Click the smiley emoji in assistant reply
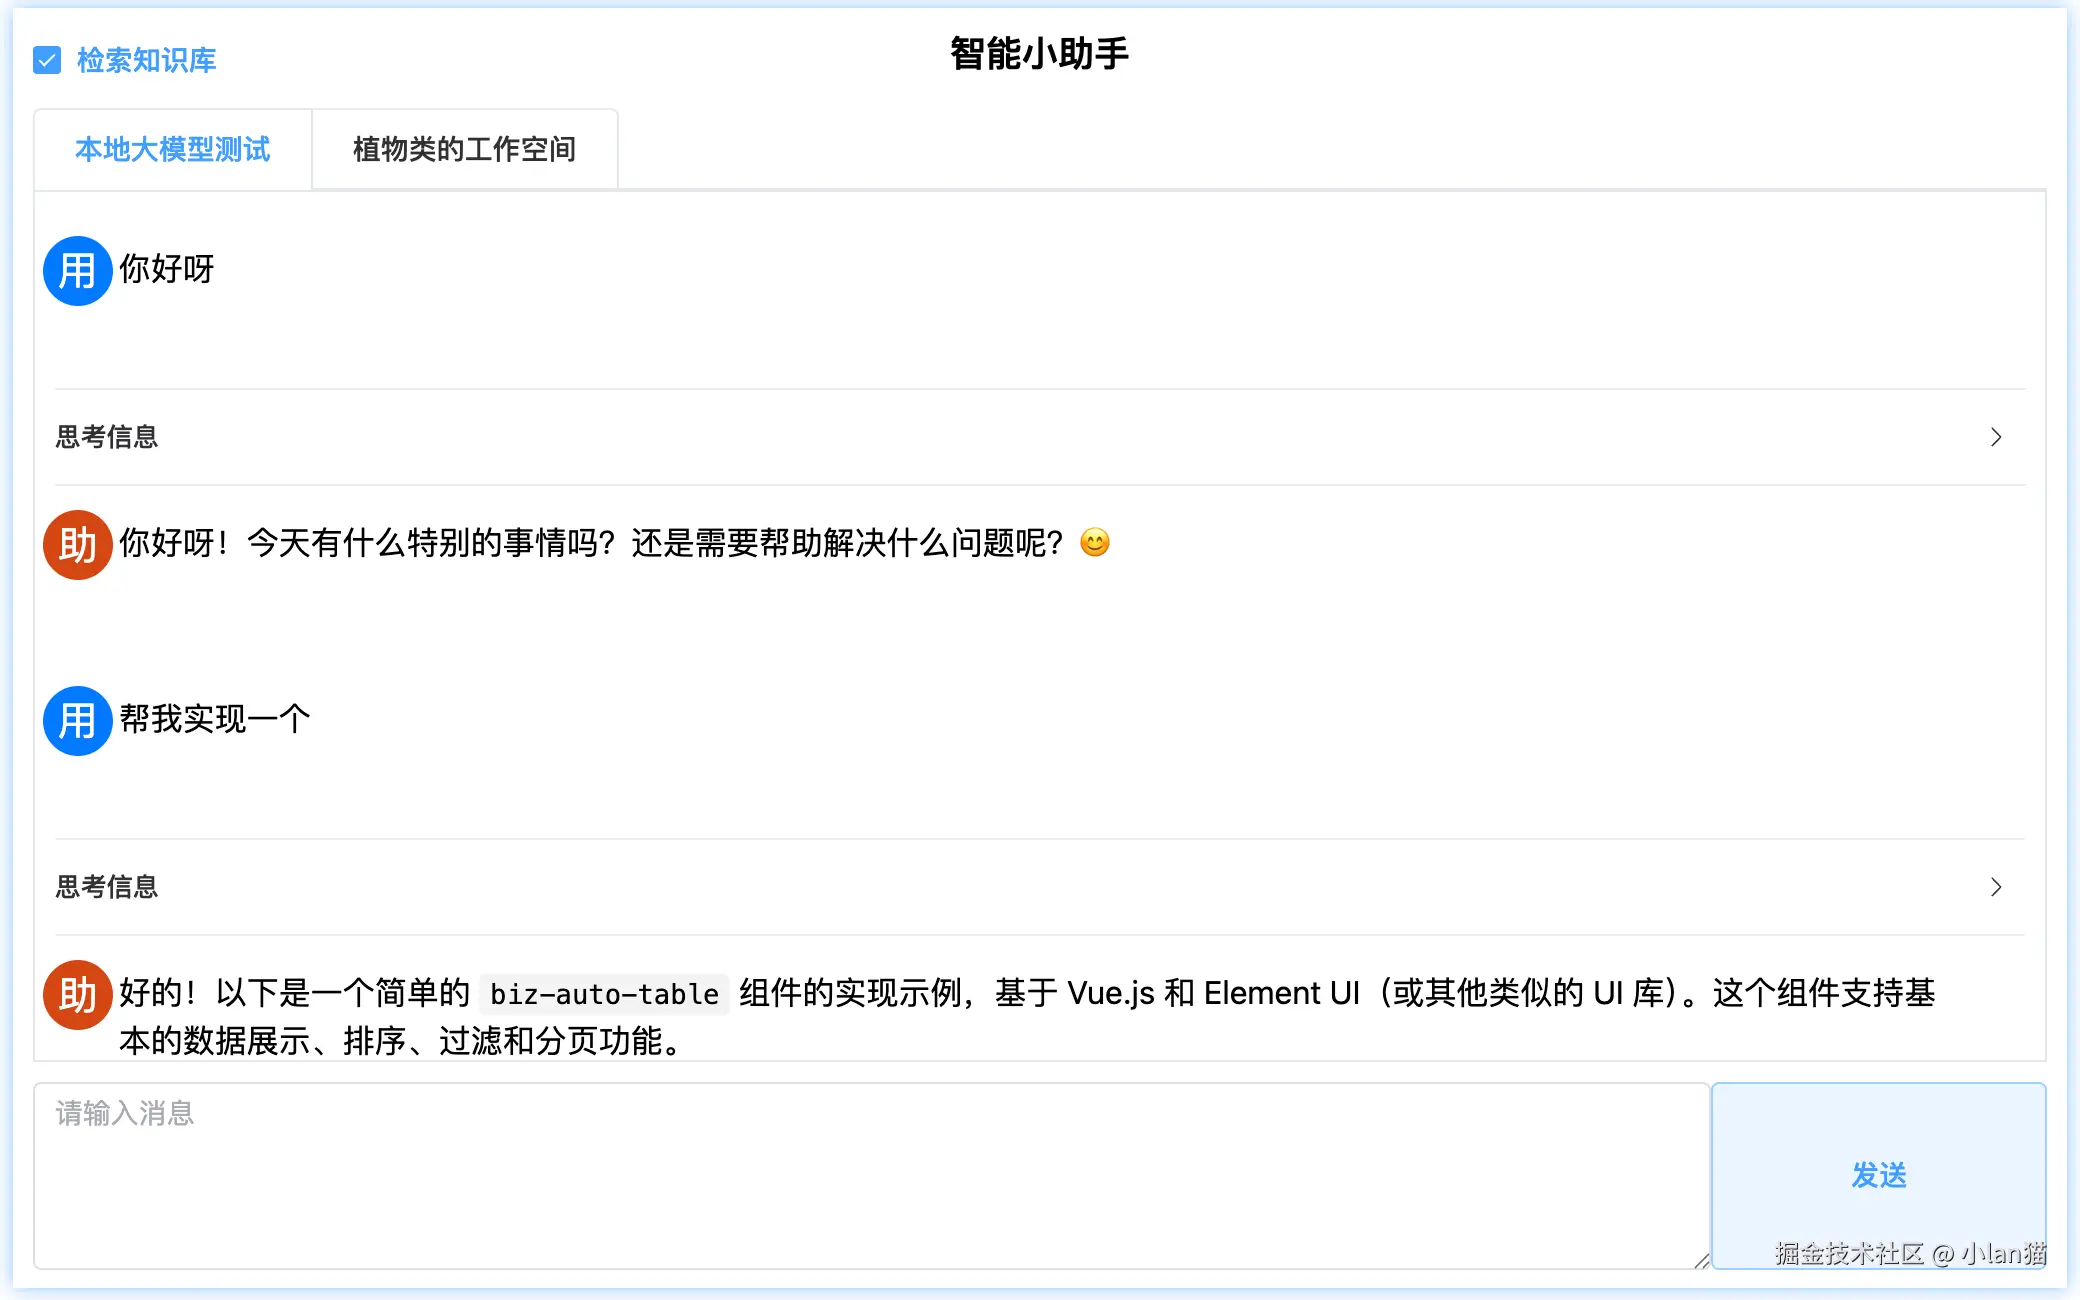2080x1300 pixels. click(x=1095, y=543)
